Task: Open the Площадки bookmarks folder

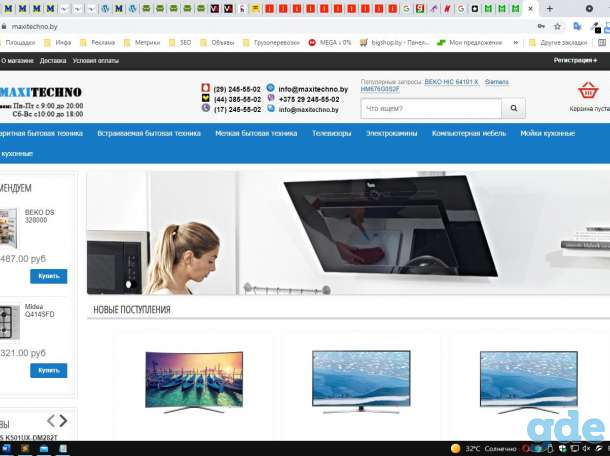Action: click(x=18, y=42)
